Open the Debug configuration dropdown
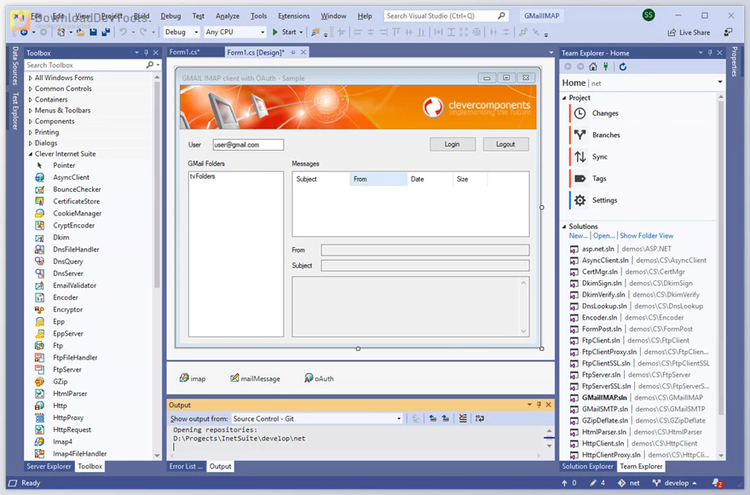The width and height of the screenshot is (750, 495). coord(181,32)
